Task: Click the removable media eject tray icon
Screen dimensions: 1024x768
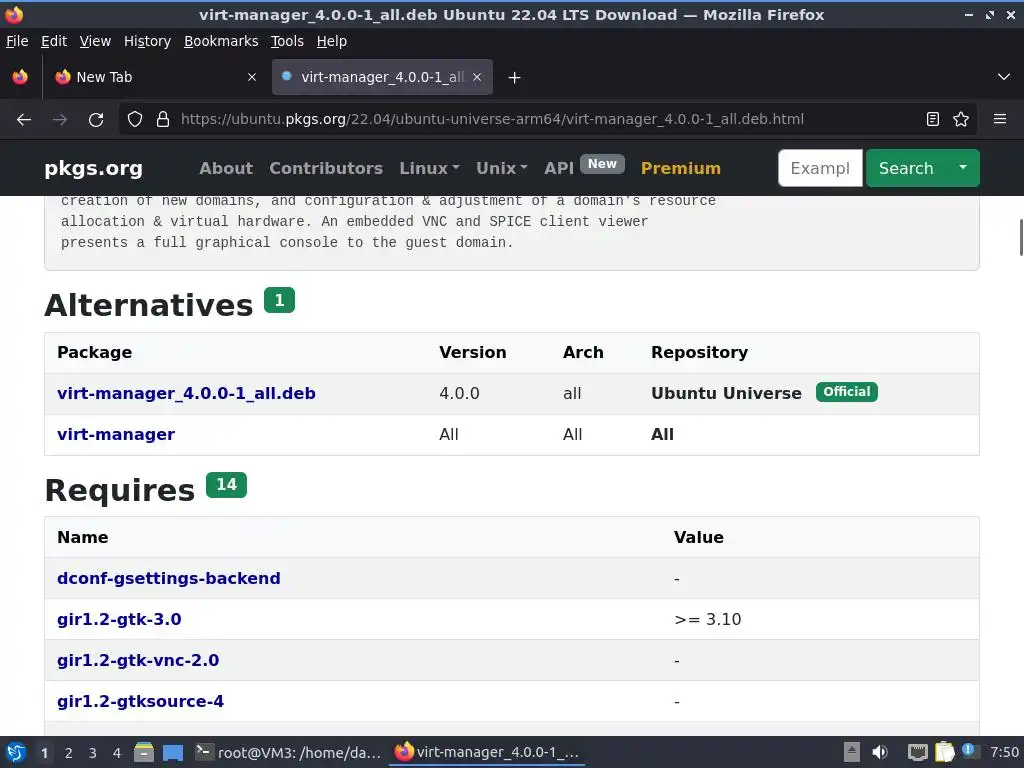Action: [x=852, y=752]
